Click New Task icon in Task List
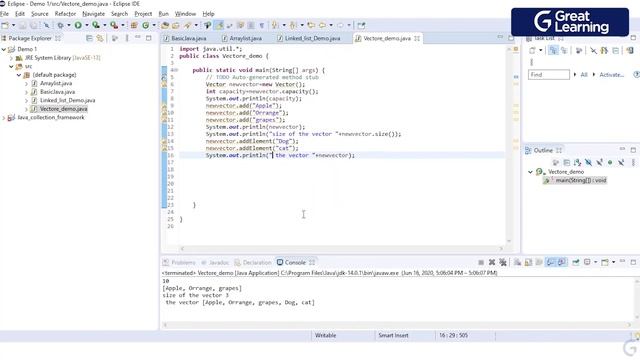The width and height of the screenshot is (640, 360). coord(532,51)
